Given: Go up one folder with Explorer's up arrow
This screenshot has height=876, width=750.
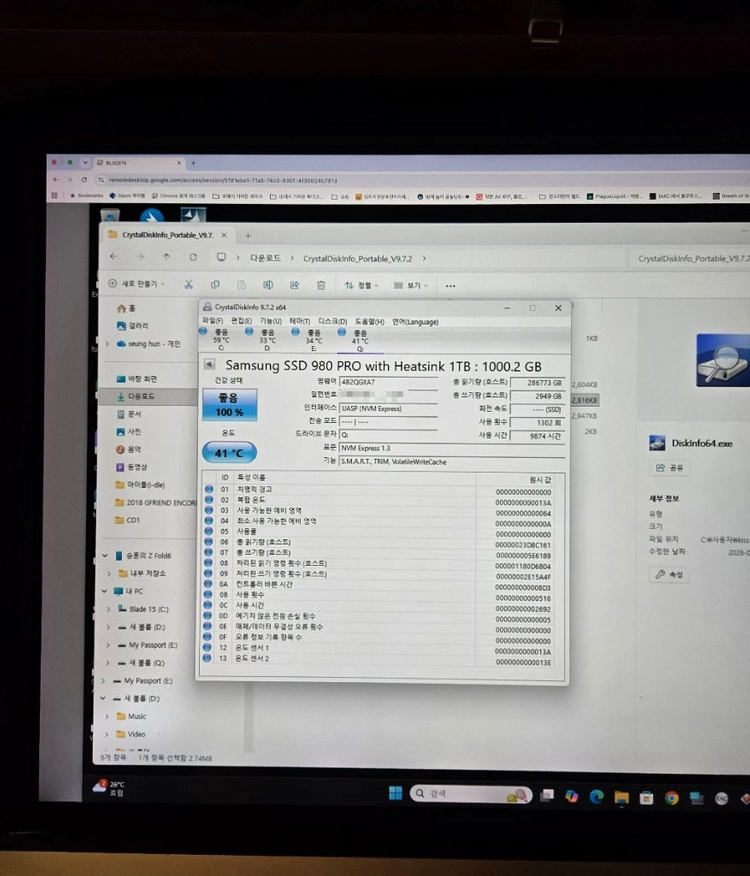Looking at the screenshot, I should 167,256.
